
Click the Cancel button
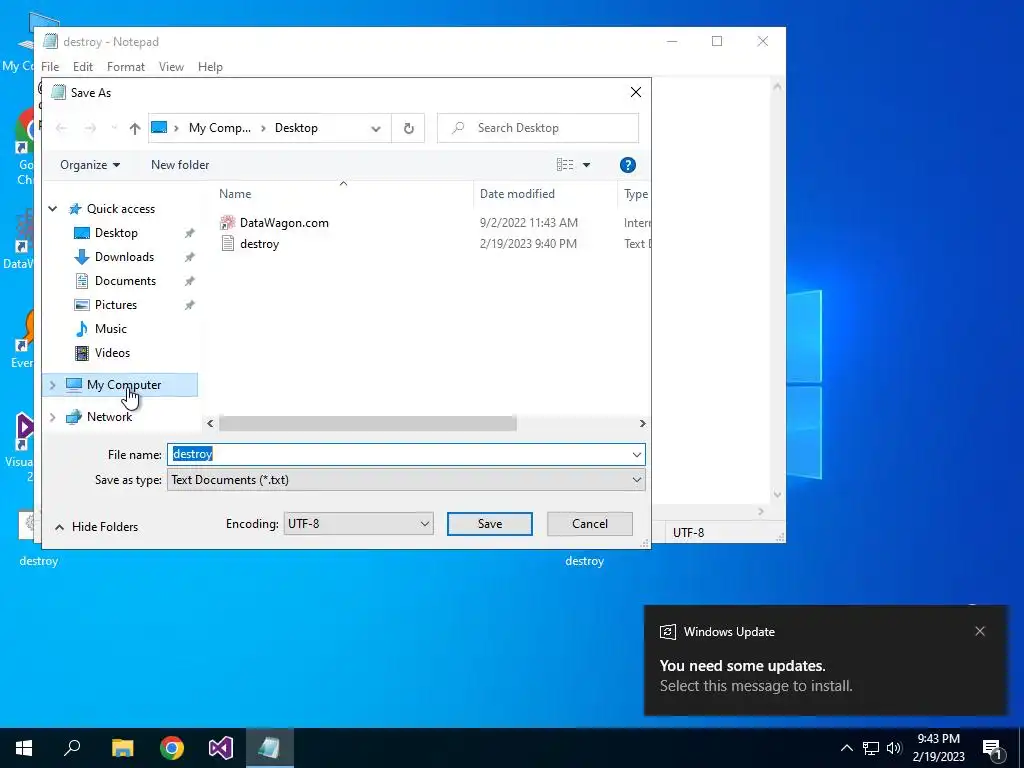590,524
